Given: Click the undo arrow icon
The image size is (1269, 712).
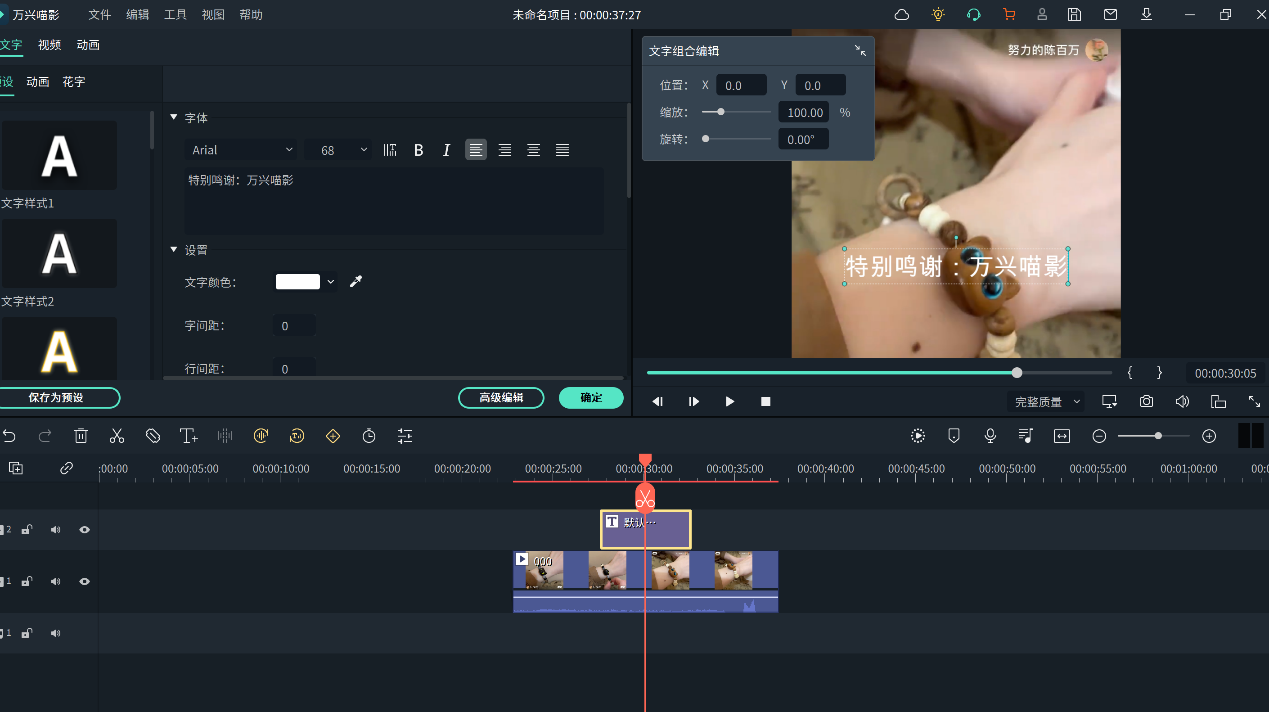Looking at the screenshot, I should (10, 435).
